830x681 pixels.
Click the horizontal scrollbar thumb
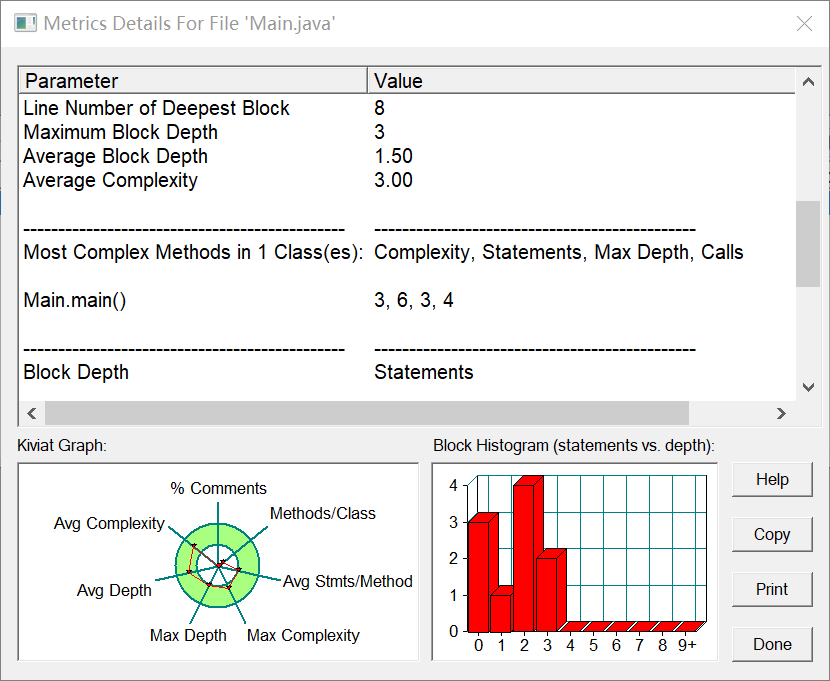(367, 413)
